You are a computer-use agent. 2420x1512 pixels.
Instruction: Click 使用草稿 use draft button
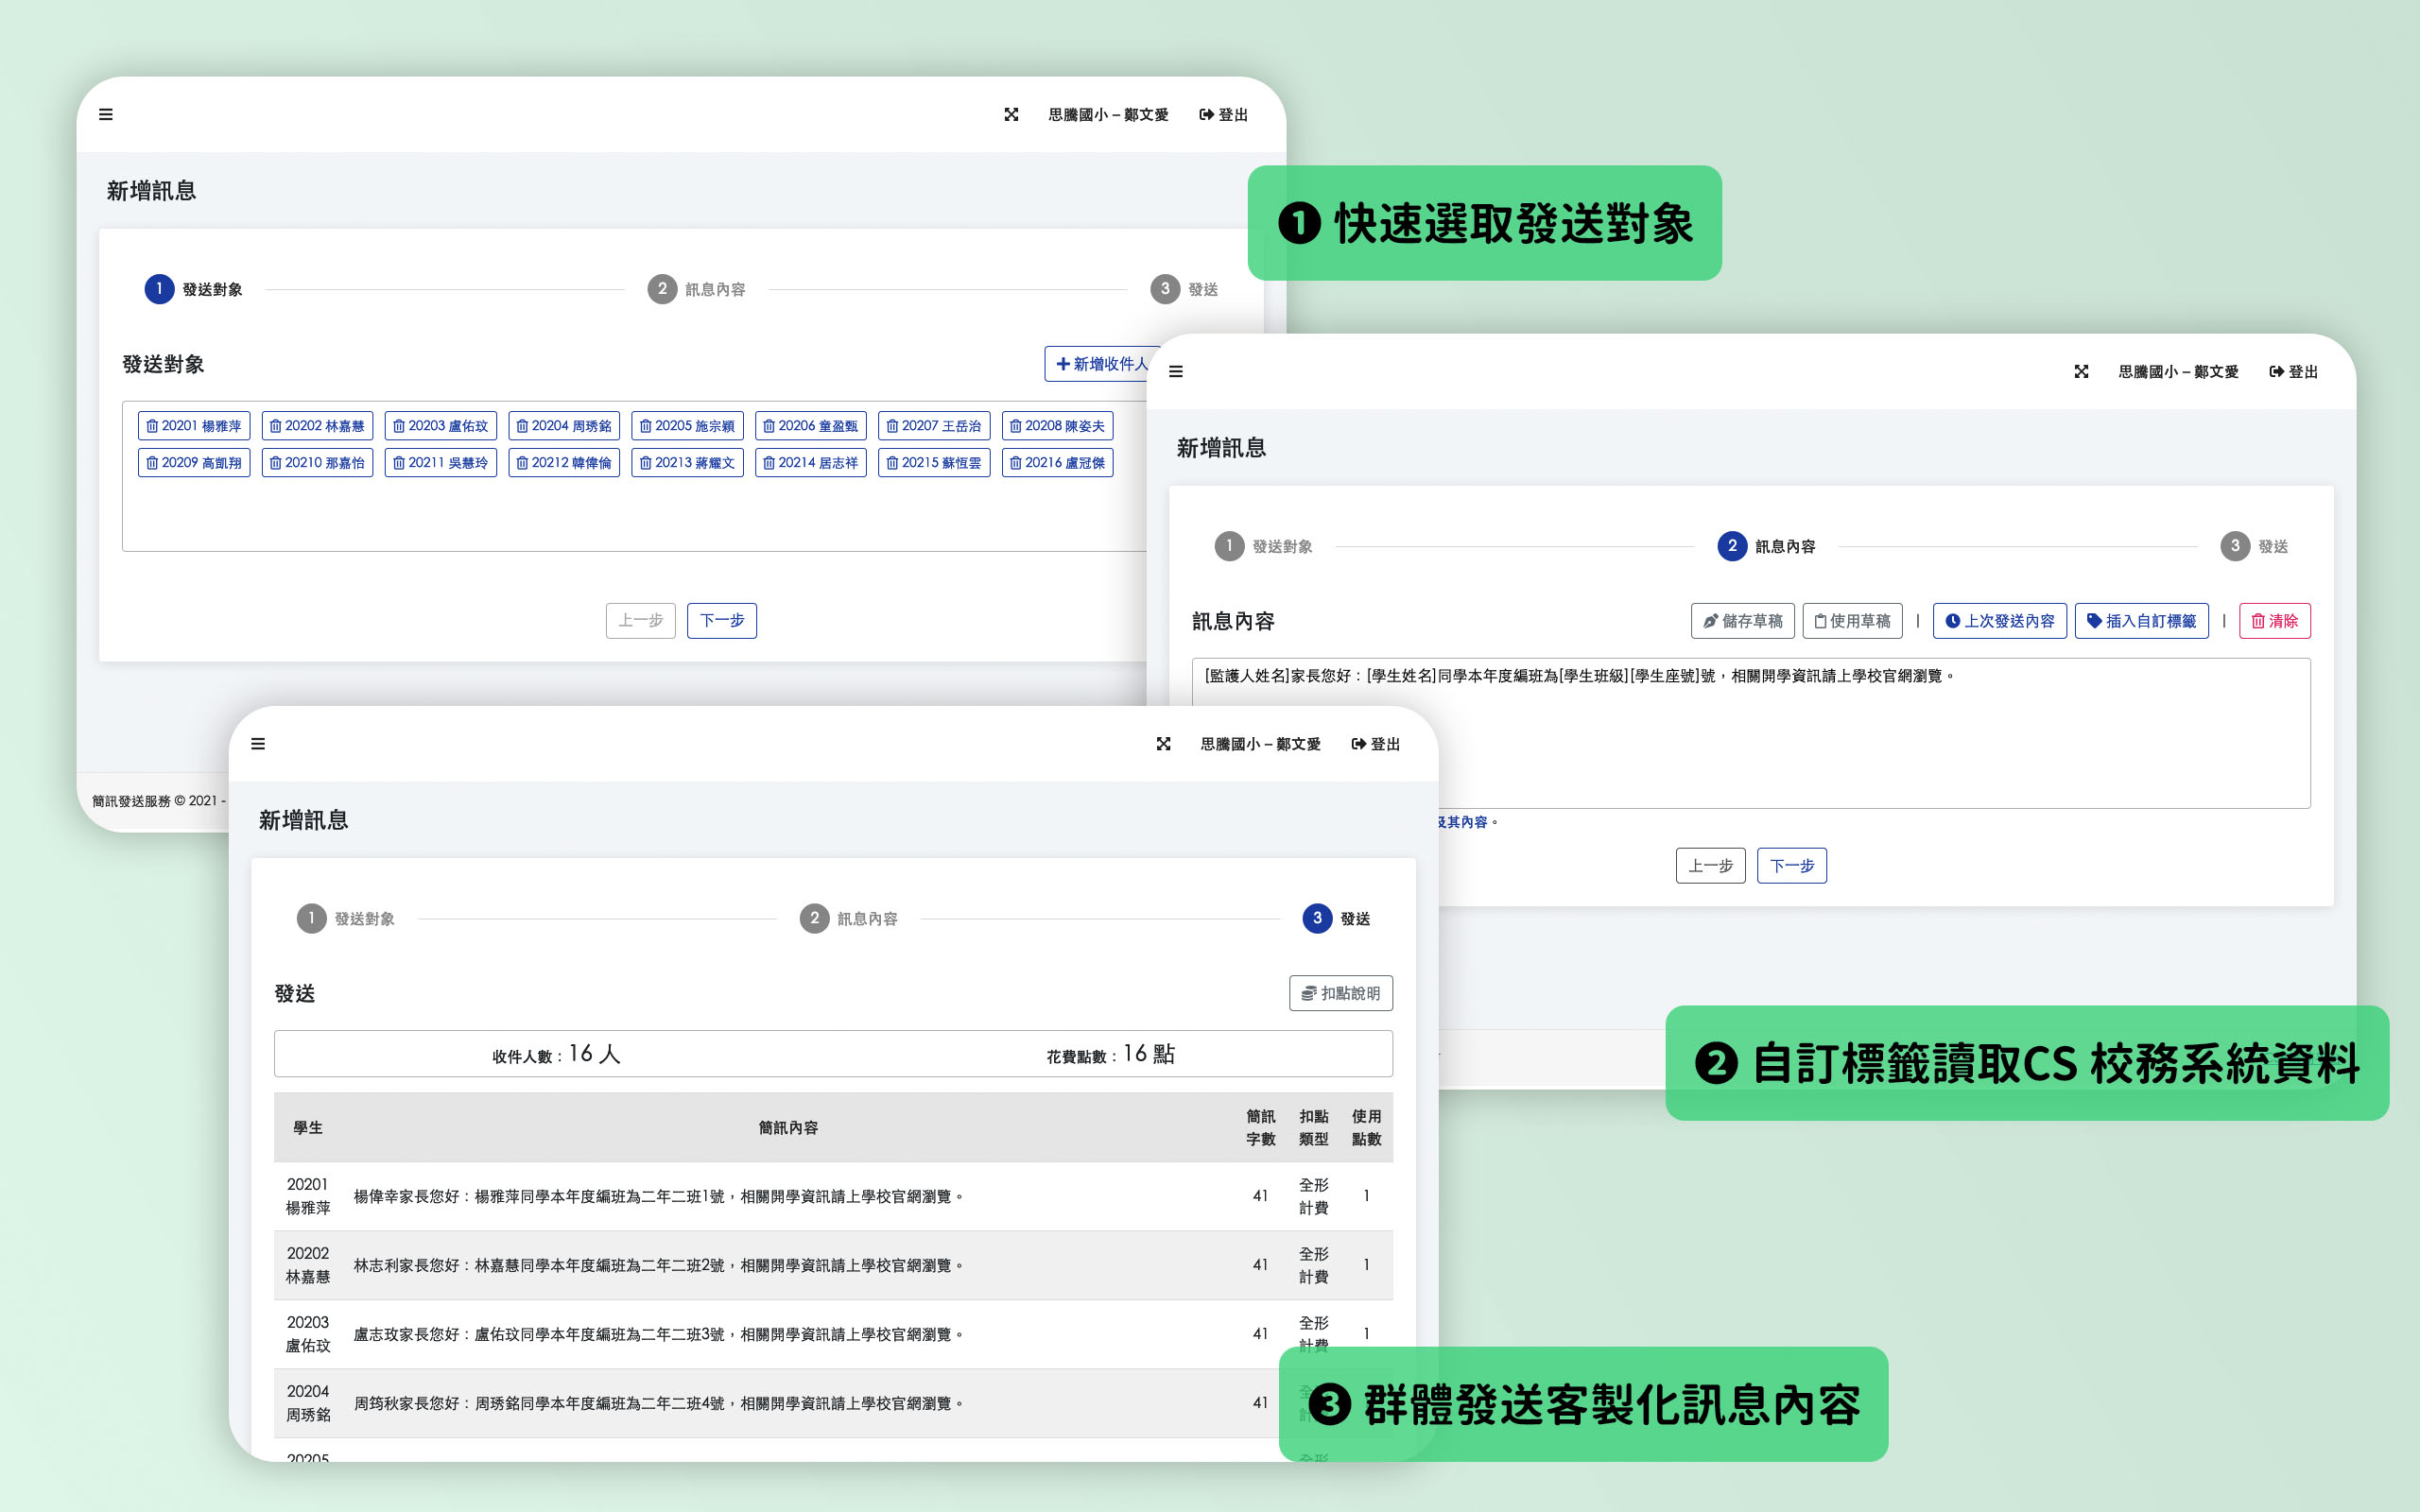coord(1852,621)
